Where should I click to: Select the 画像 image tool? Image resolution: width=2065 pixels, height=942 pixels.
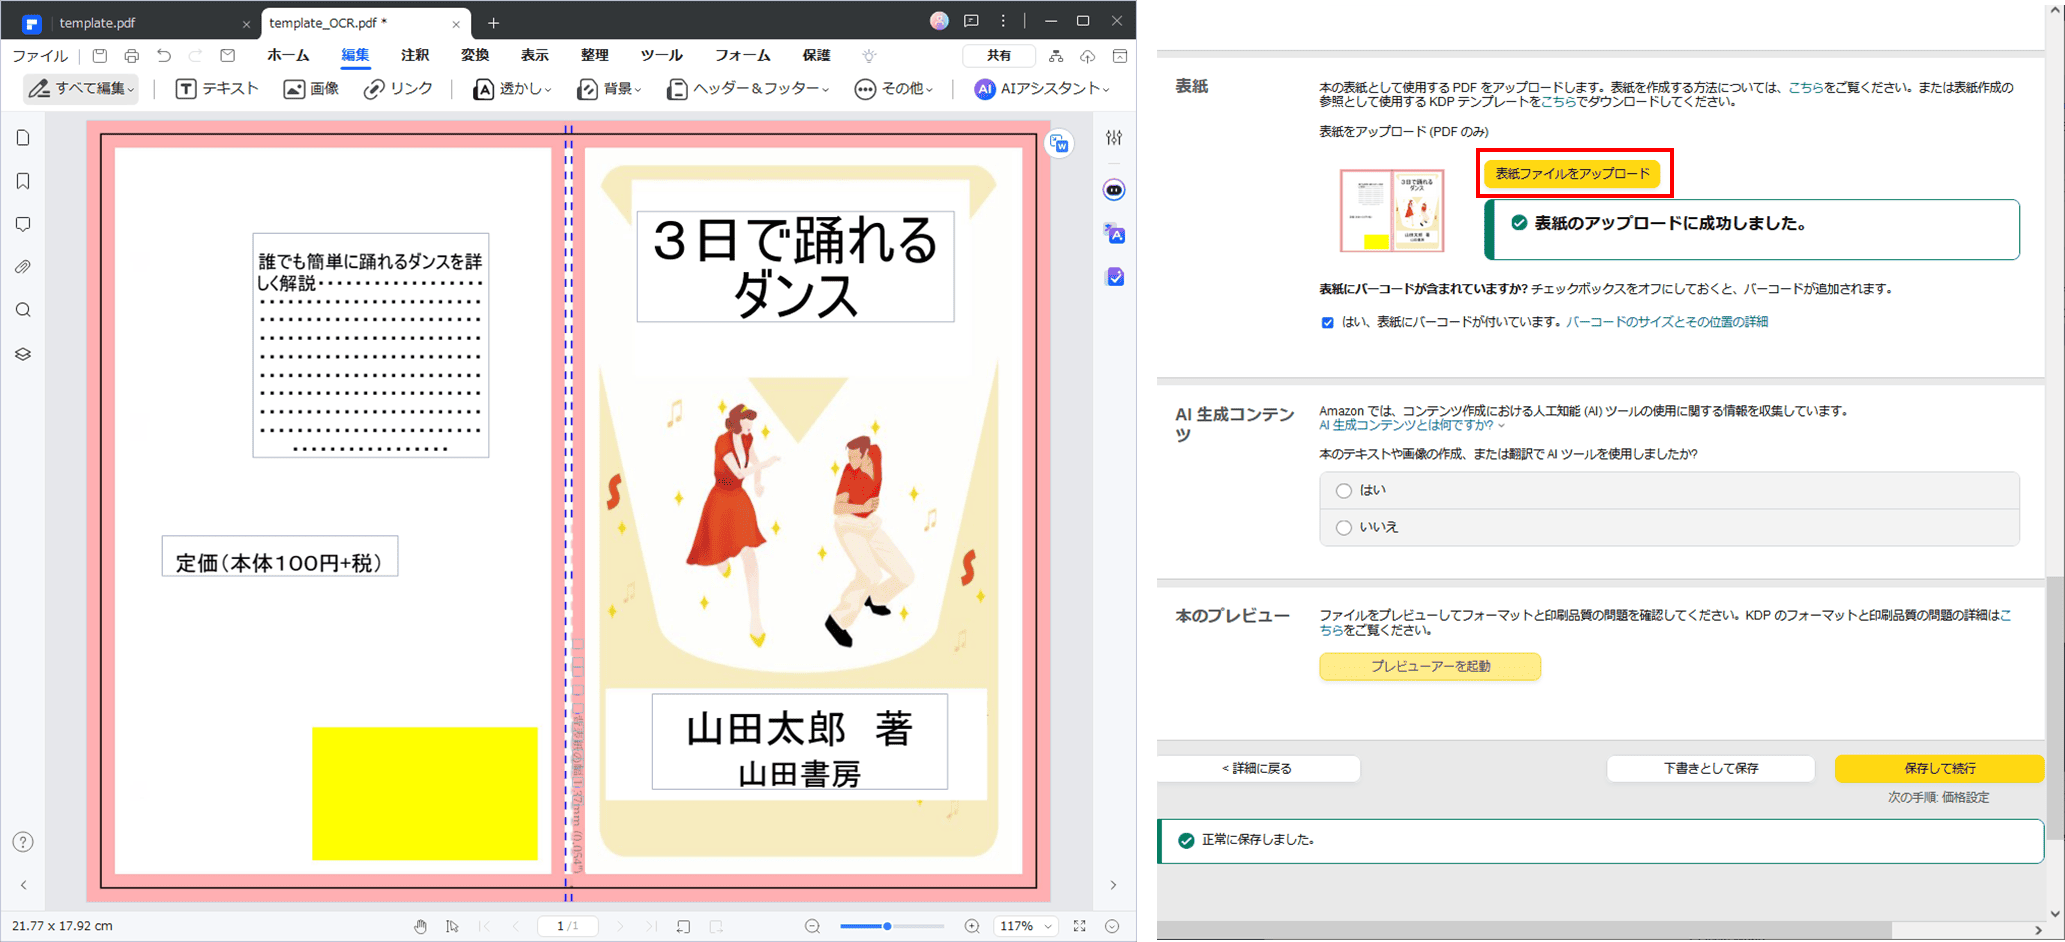[x=311, y=89]
